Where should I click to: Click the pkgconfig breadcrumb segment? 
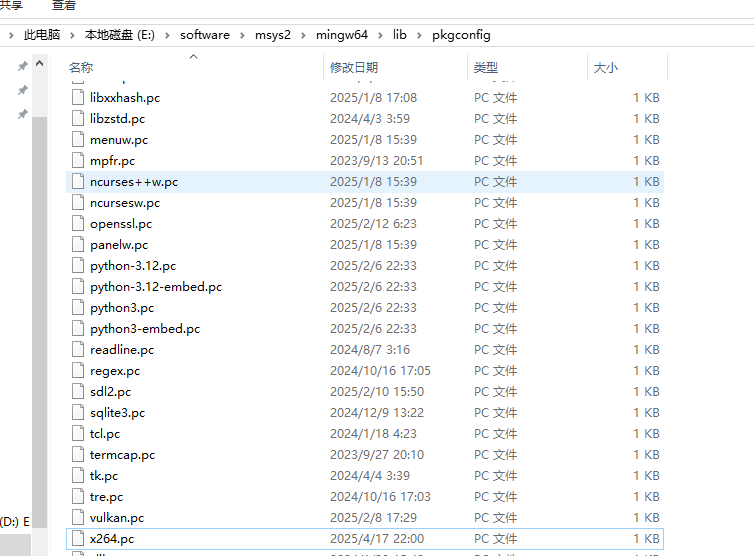coord(461,35)
